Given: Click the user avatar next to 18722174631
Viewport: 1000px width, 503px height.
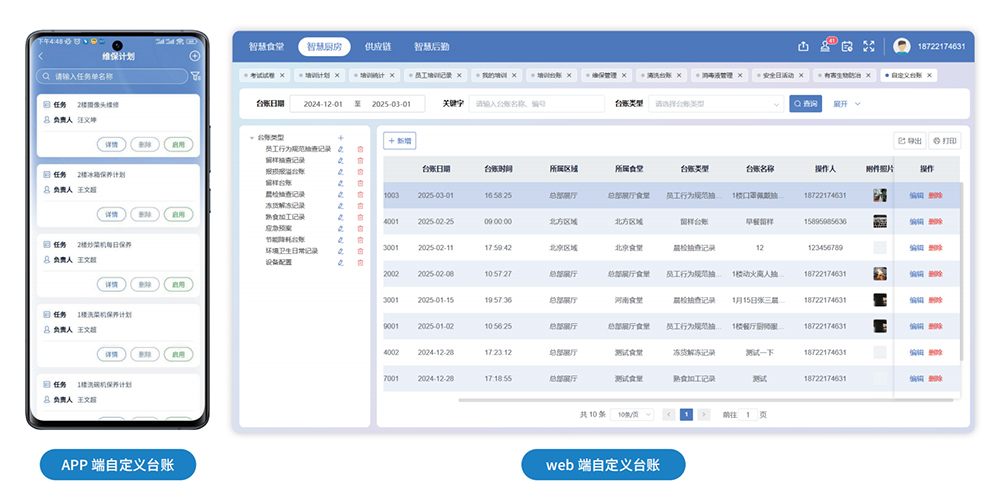Looking at the screenshot, I should click(902, 46).
